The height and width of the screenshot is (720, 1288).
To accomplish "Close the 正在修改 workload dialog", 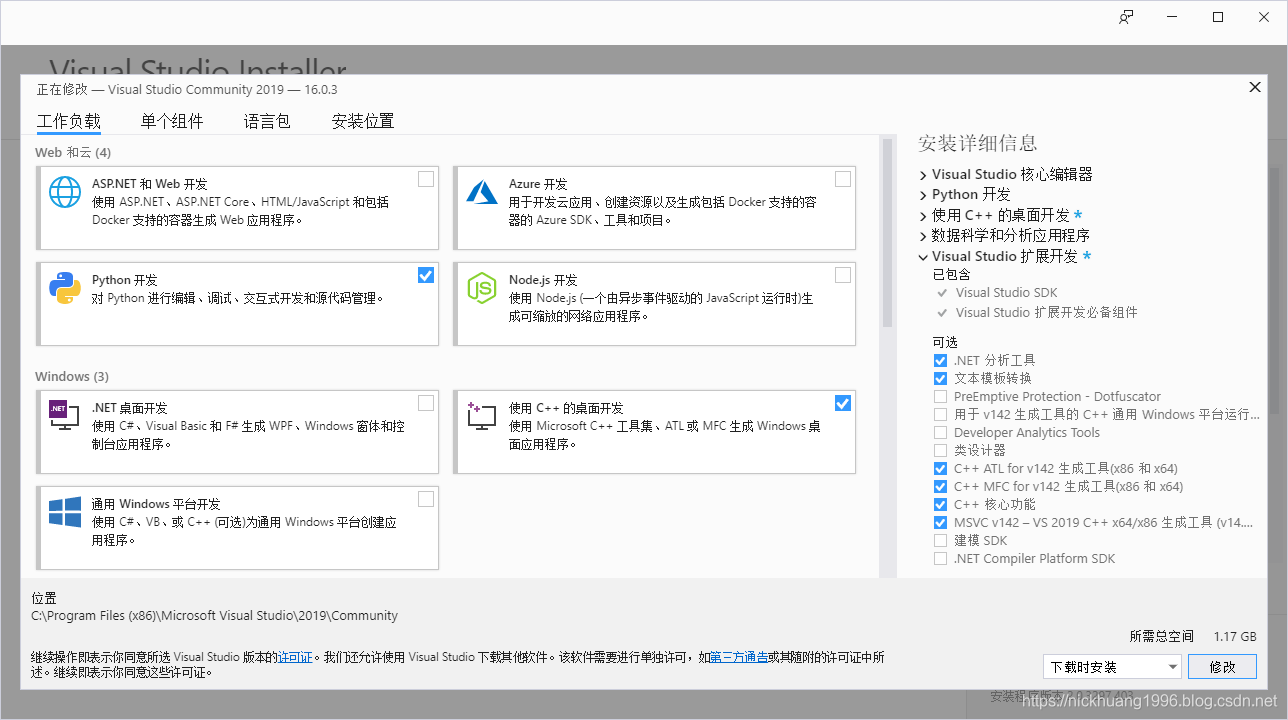I will tap(1255, 87).
